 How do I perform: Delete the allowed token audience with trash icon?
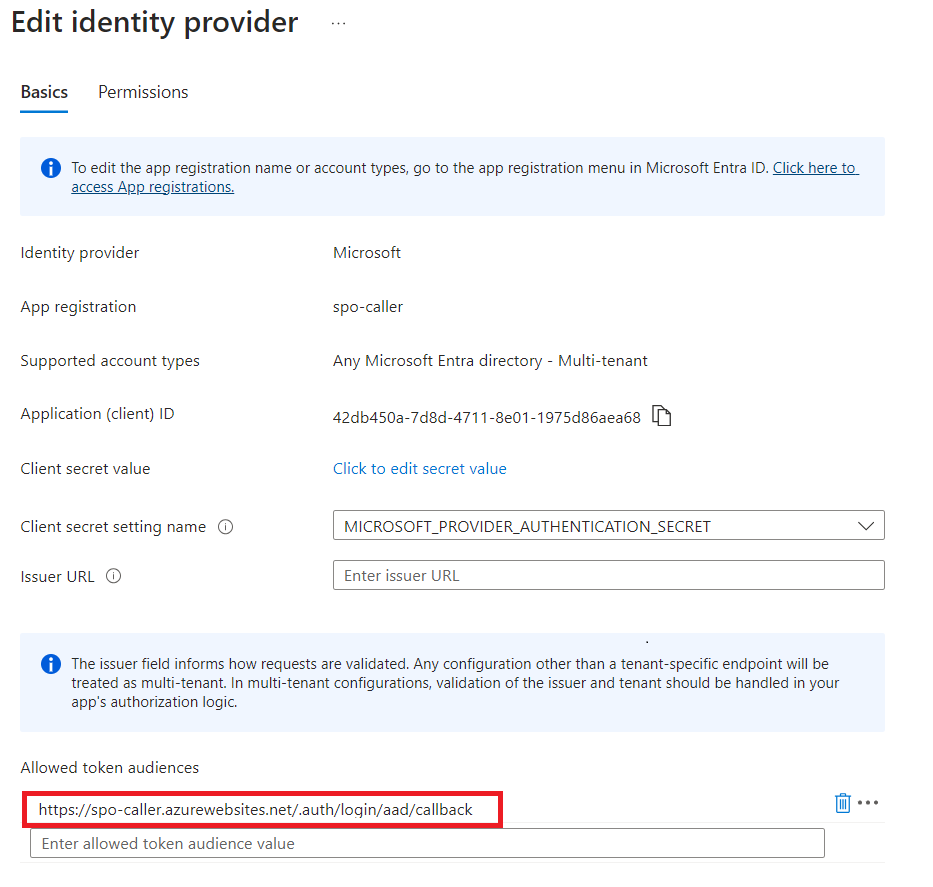tap(842, 803)
